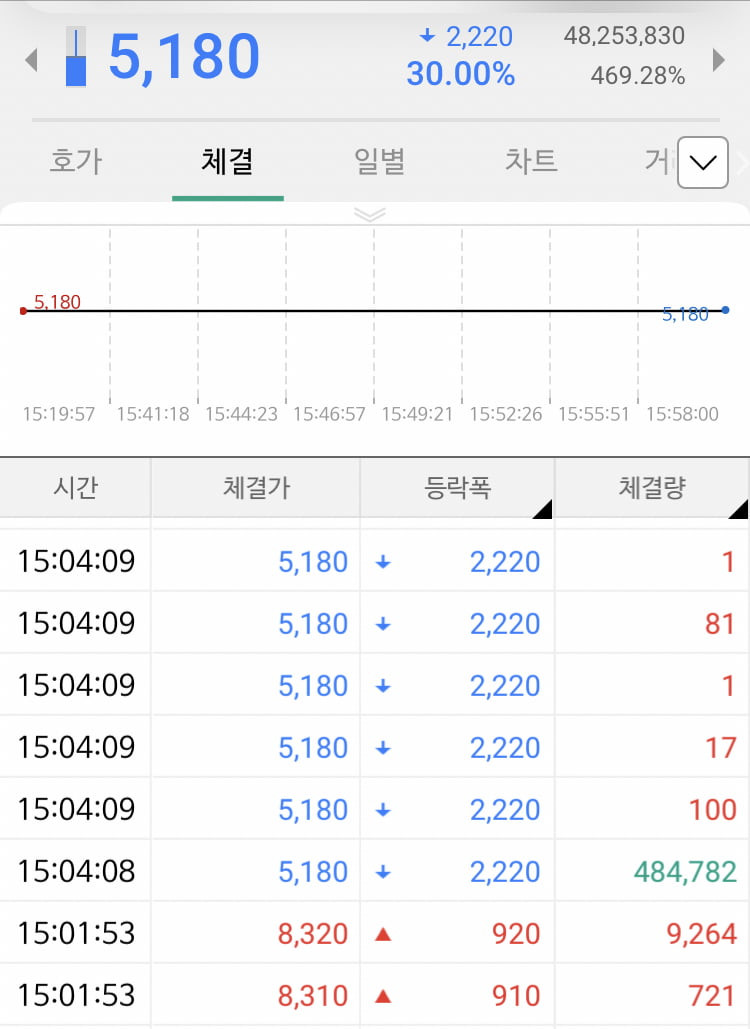750x1029 pixels.
Task: Go to previous stock with left arrow
Action: pos(31,60)
